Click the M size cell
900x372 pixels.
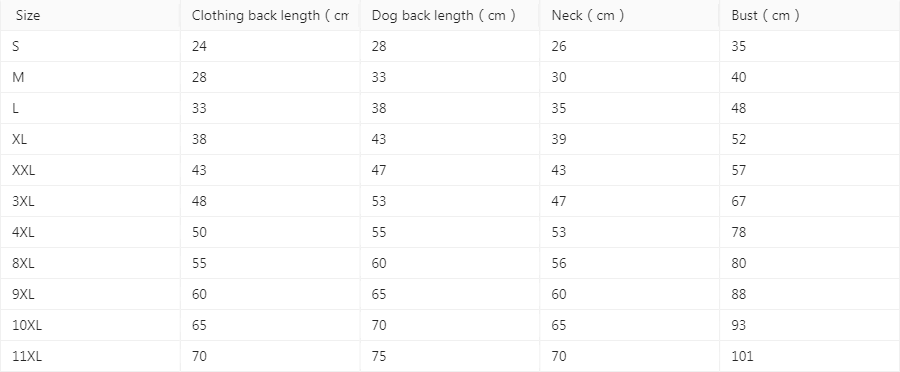pos(90,78)
